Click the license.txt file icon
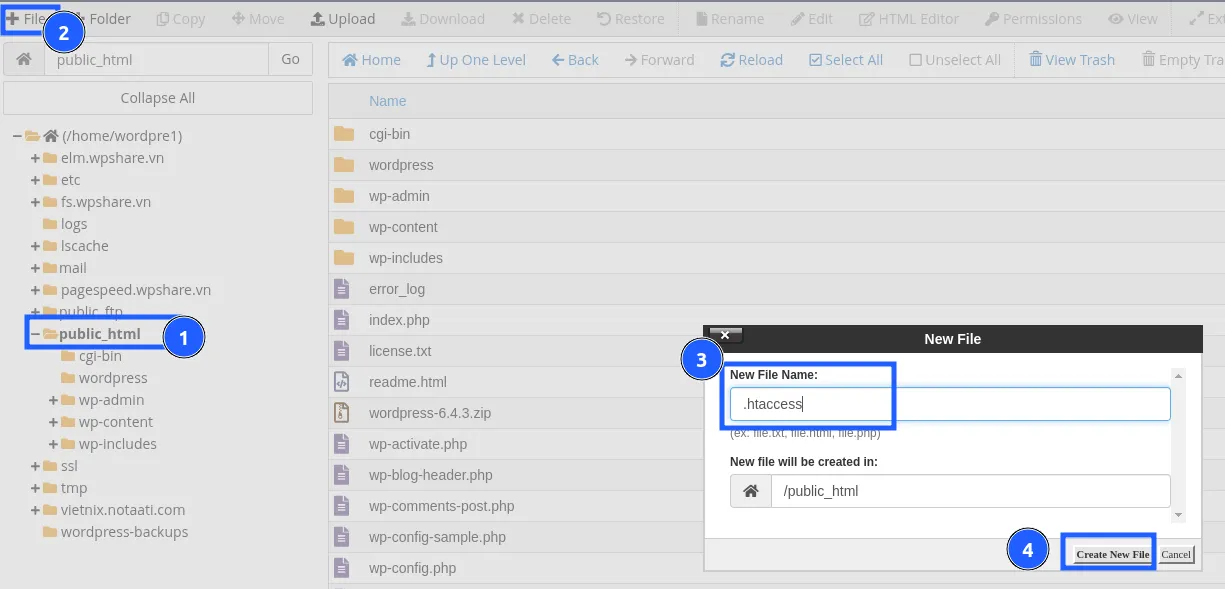1225x589 pixels. pyautogui.click(x=342, y=351)
